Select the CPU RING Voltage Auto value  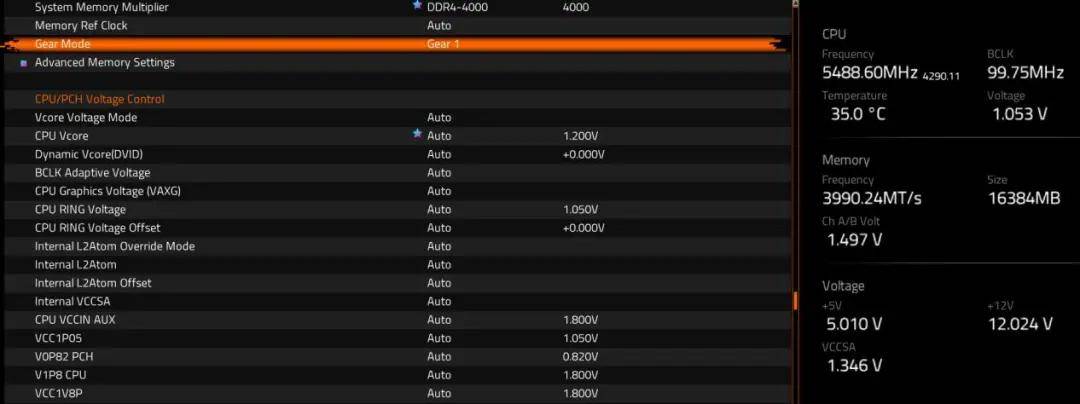pos(439,209)
